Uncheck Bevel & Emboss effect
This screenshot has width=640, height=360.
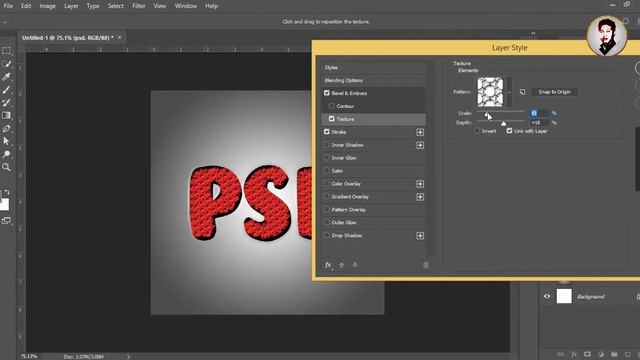click(x=327, y=93)
